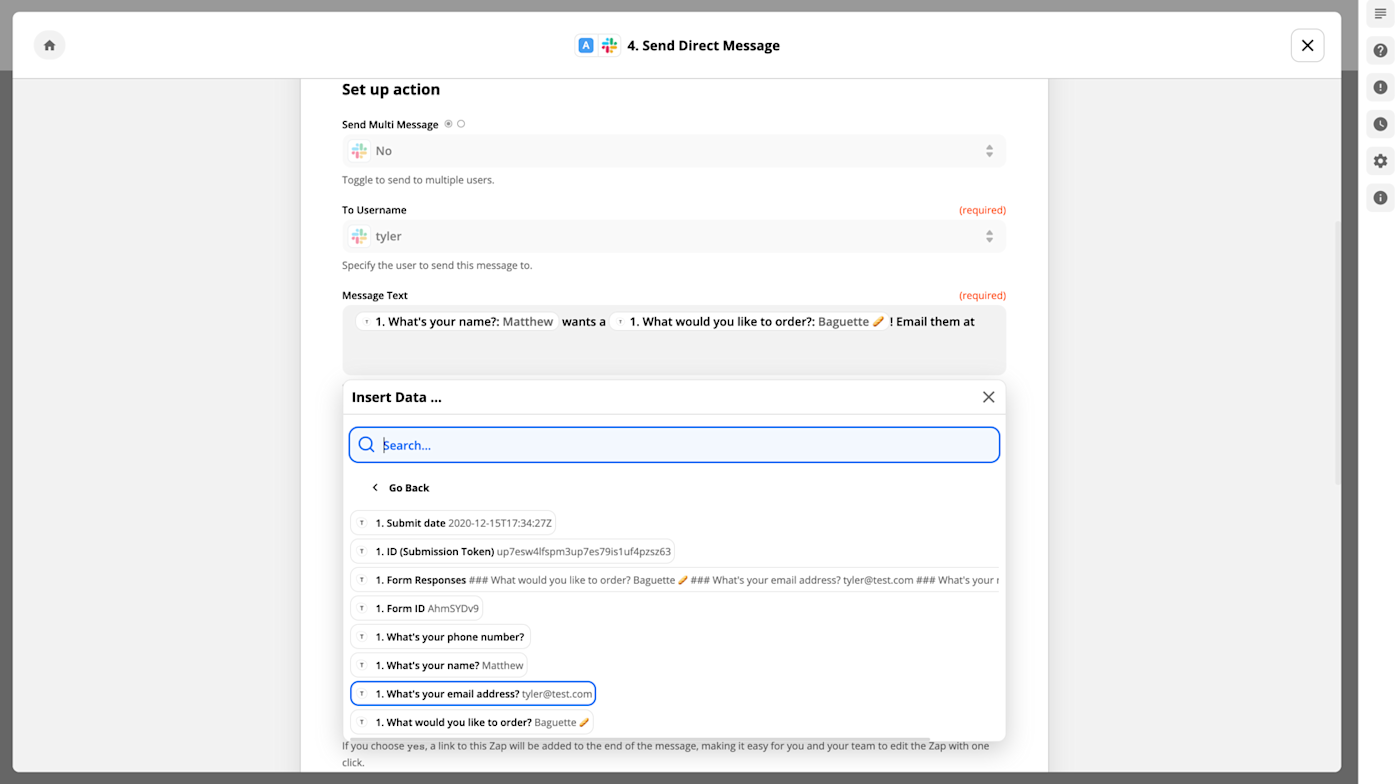Insert Form ID AhmSYDv9 field
The height and width of the screenshot is (784, 1400).
[417, 608]
